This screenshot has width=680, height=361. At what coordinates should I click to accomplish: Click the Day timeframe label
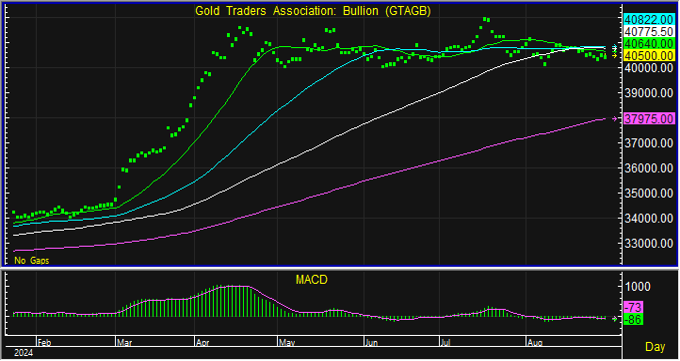click(x=655, y=347)
